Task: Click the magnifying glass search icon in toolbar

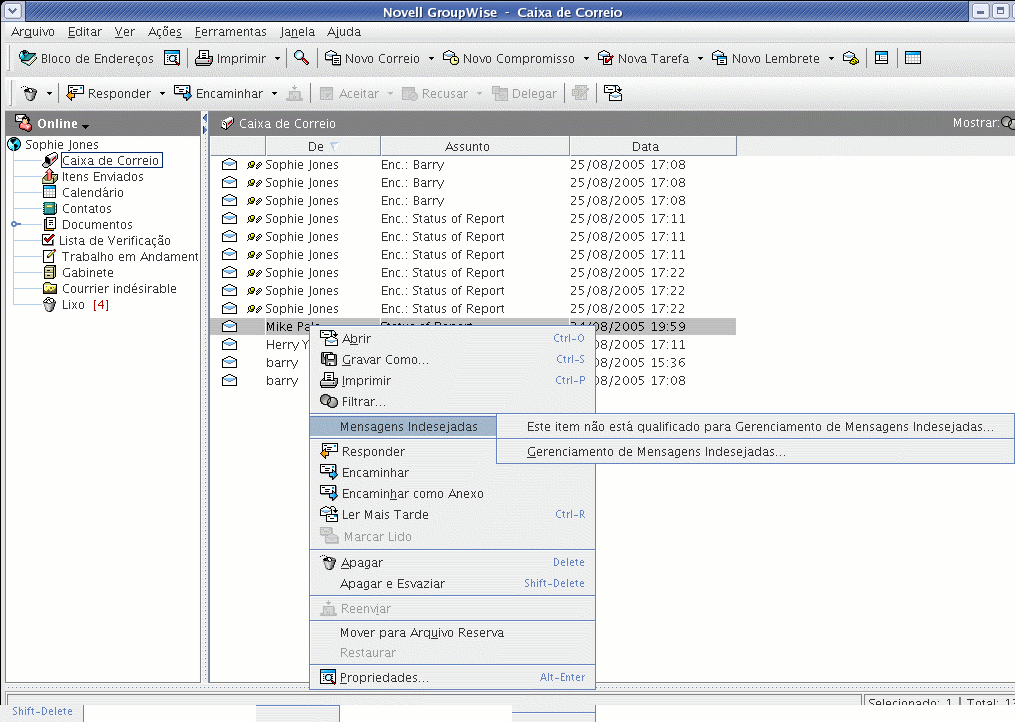Action: pyautogui.click(x=301, y=59)
